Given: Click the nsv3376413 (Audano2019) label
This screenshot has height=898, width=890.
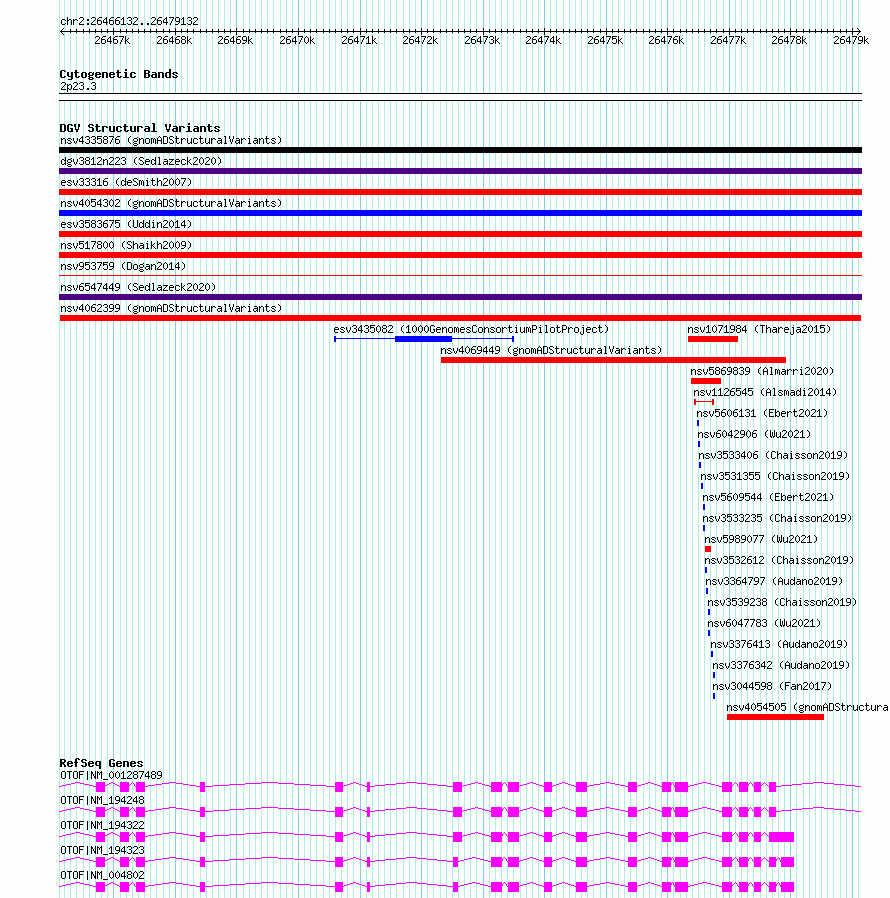Looking at the screenshot, I should [x=779, y=644].
